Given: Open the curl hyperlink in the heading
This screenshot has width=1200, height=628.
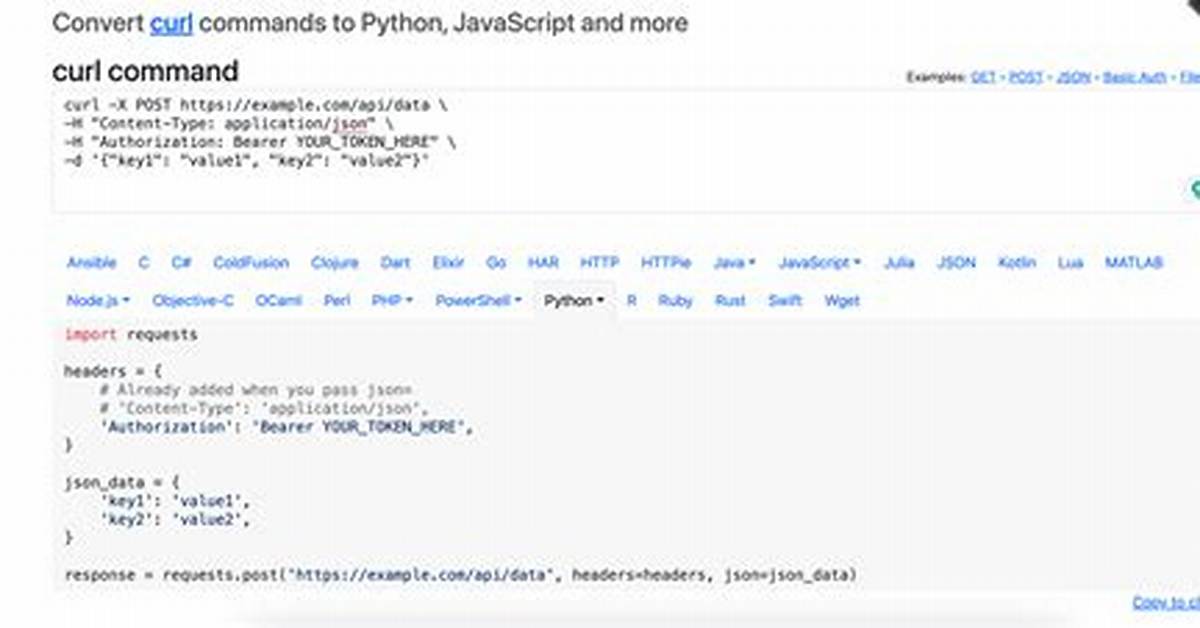Looking at the screenshot, I should [171, 23].
